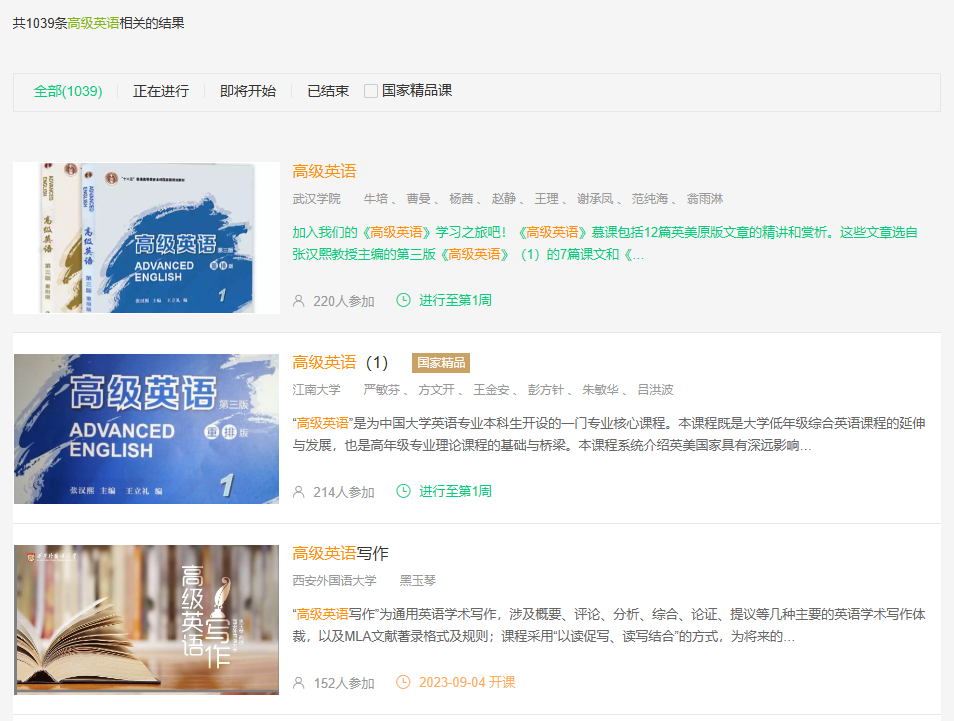Open the 高级英语写作 course title
Viewport: 954px width, 721px height.
coord(340,553)
